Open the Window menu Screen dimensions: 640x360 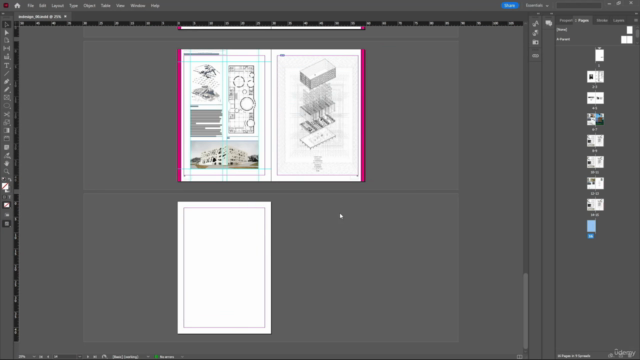coord(138,6)
